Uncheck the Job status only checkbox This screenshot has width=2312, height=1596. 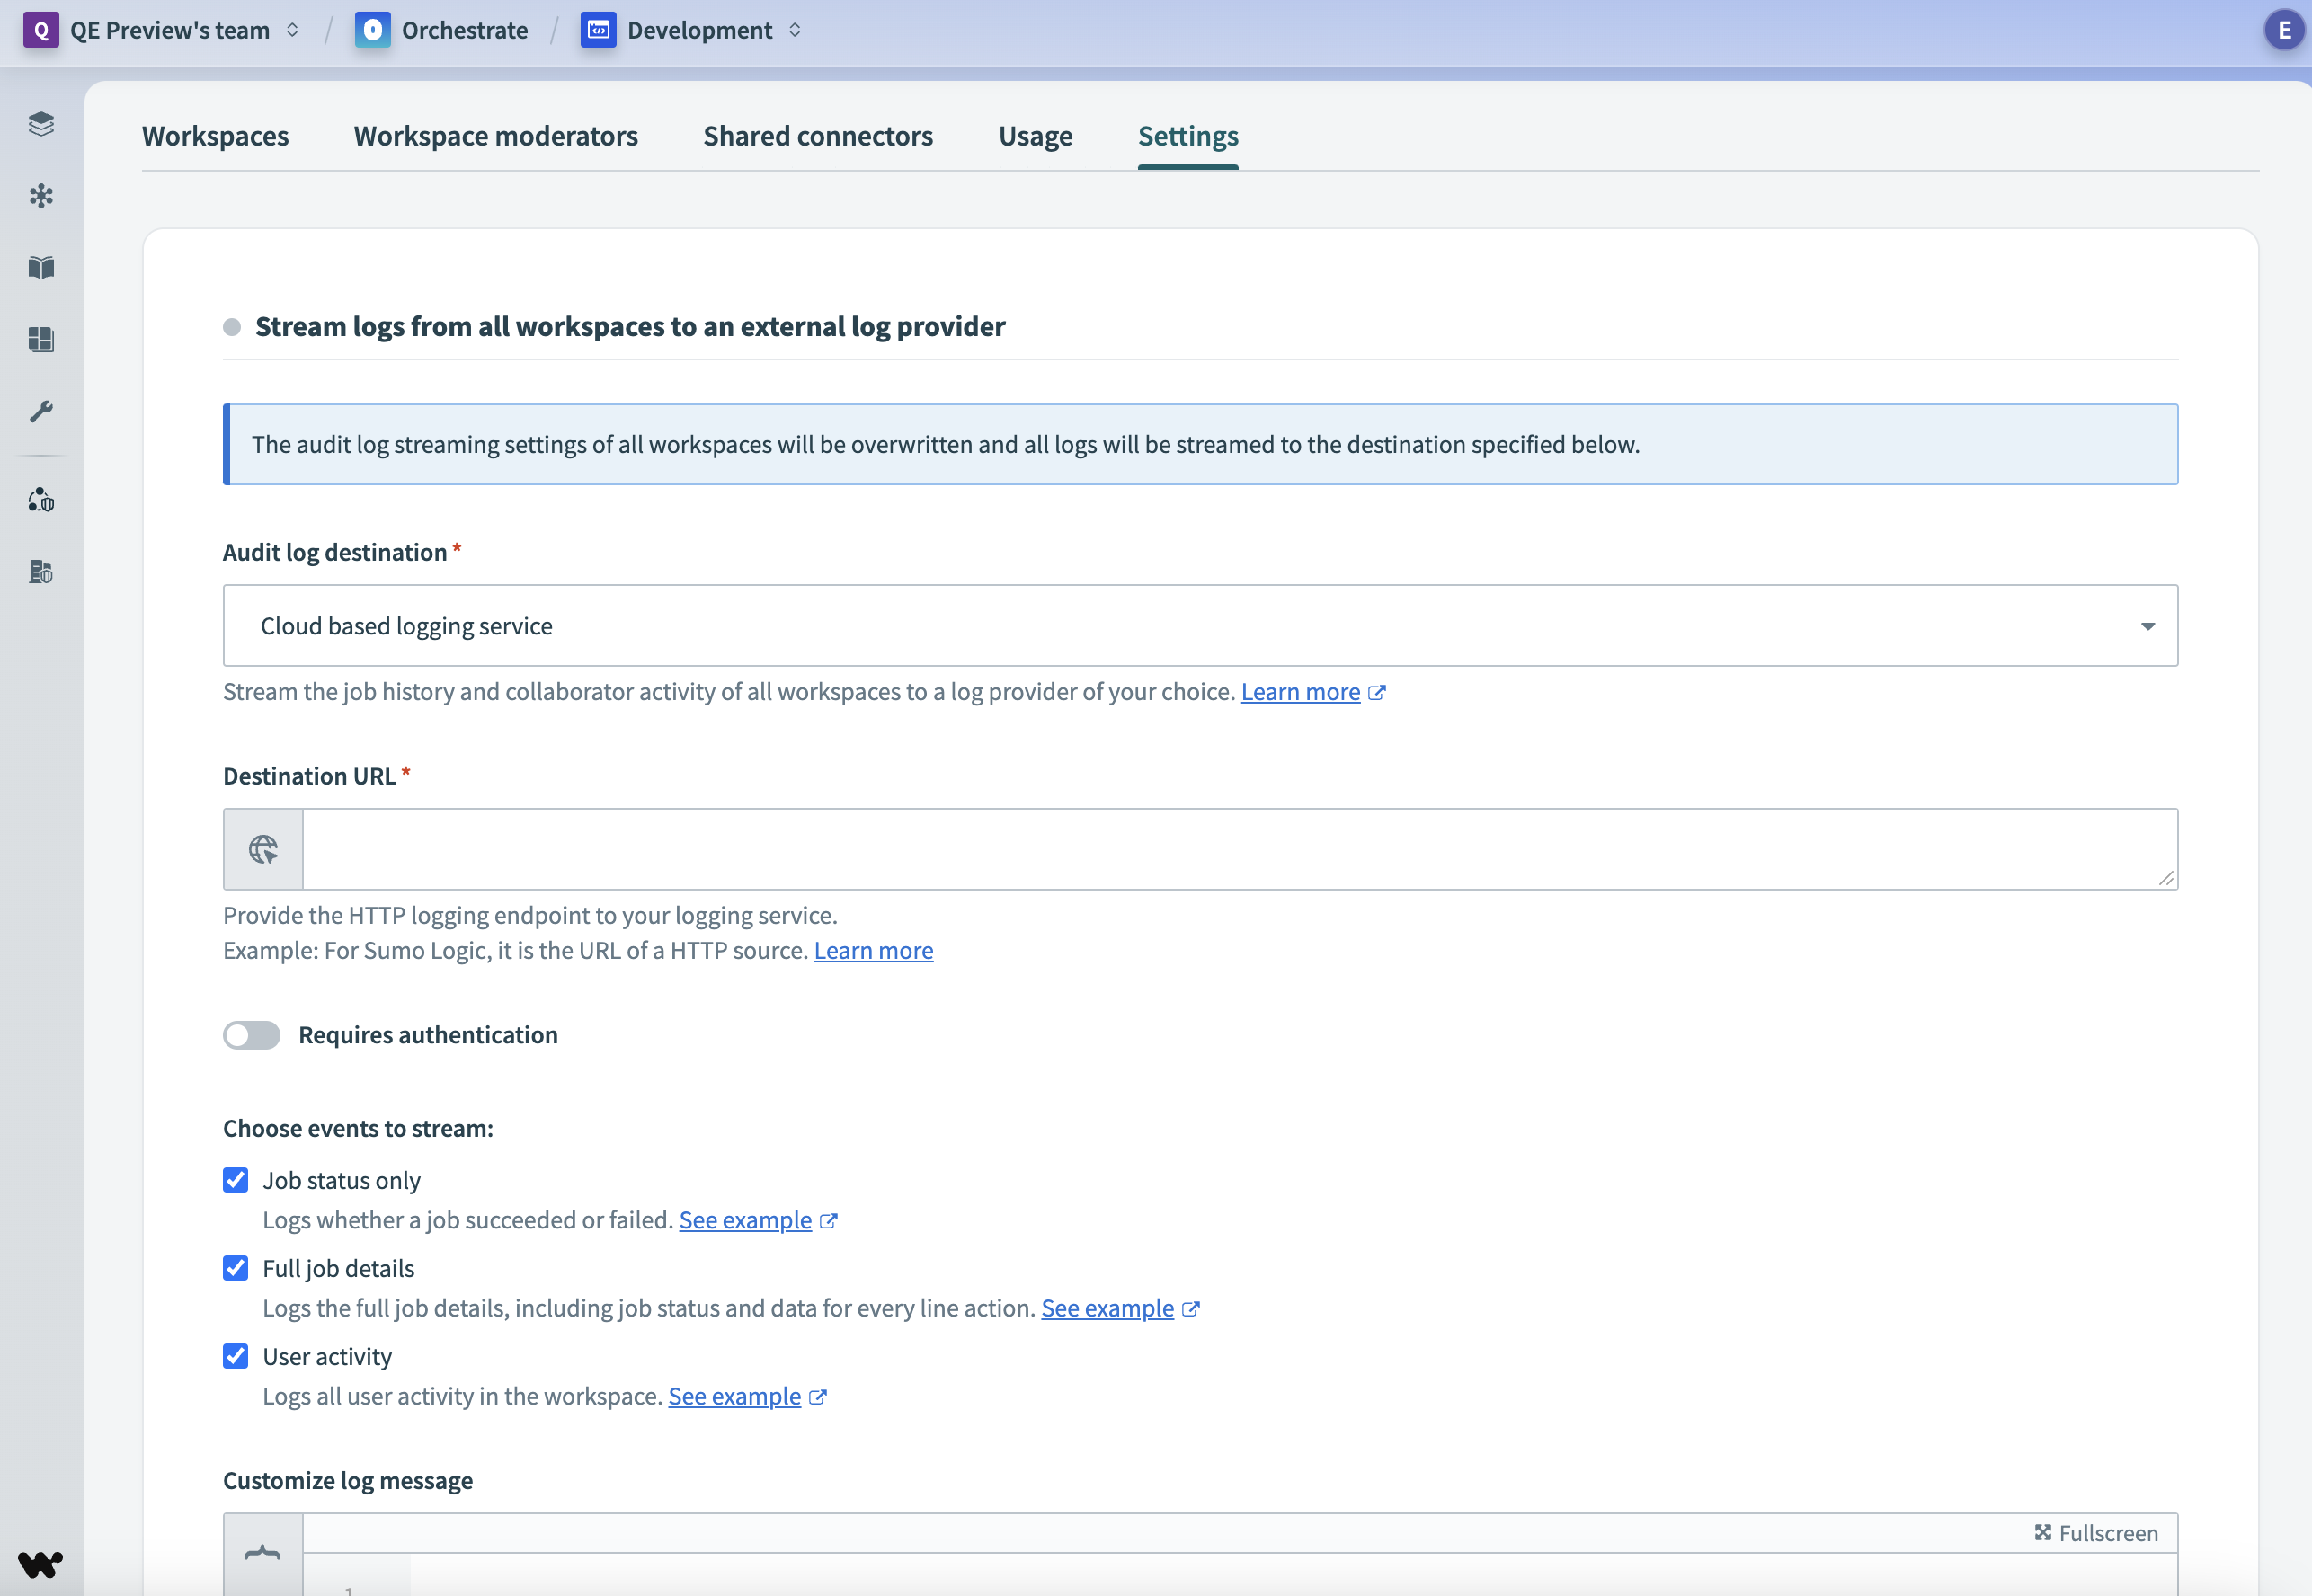pyautogui.click(x=236, y=1180)
